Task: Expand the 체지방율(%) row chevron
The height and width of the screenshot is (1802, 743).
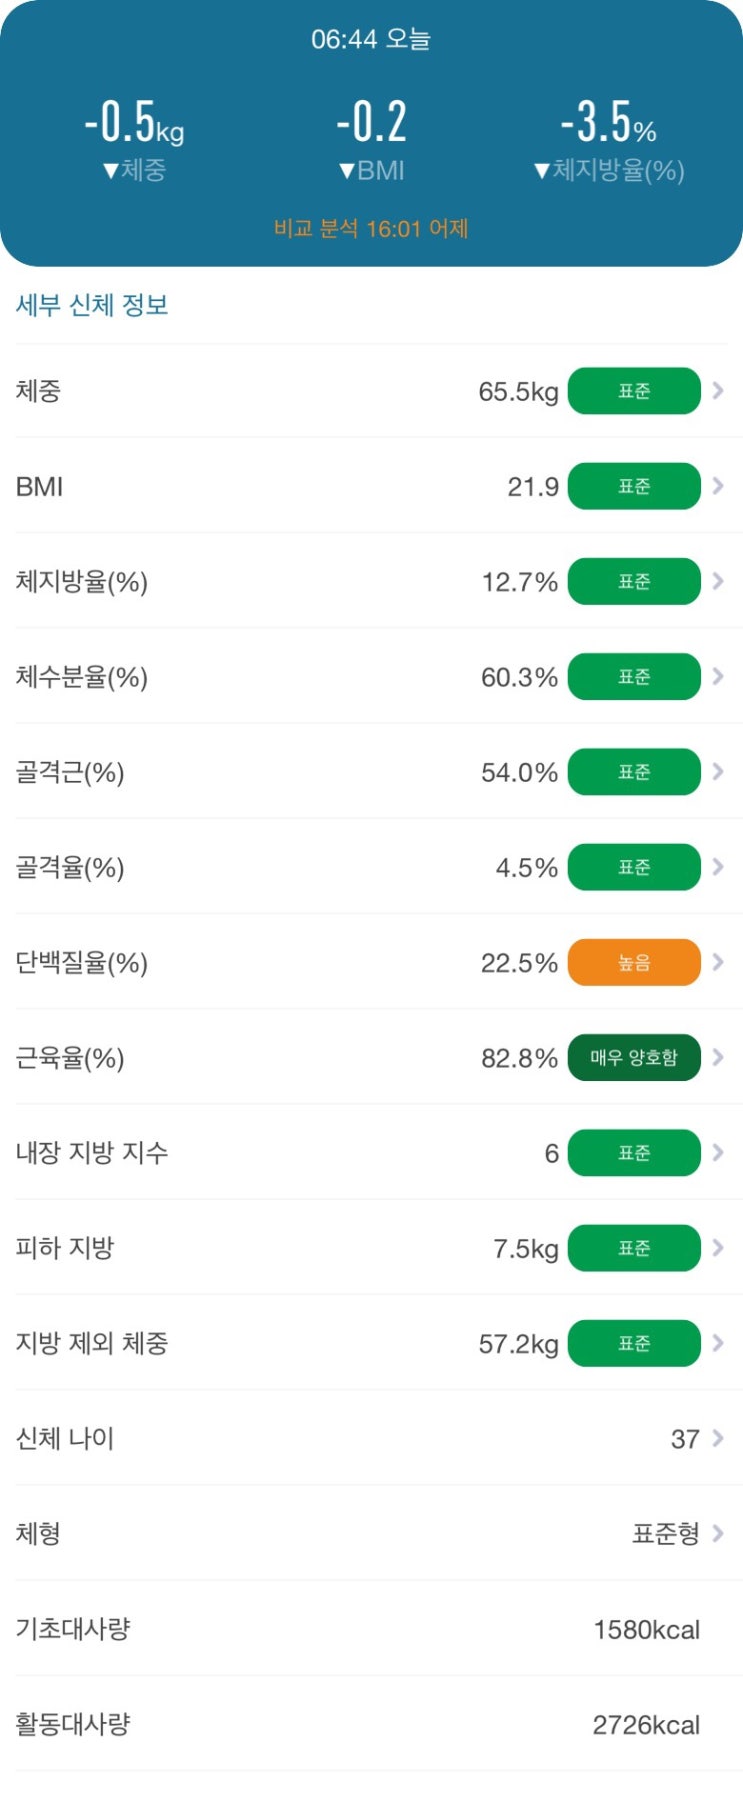Action: click(x=718, y=581)
